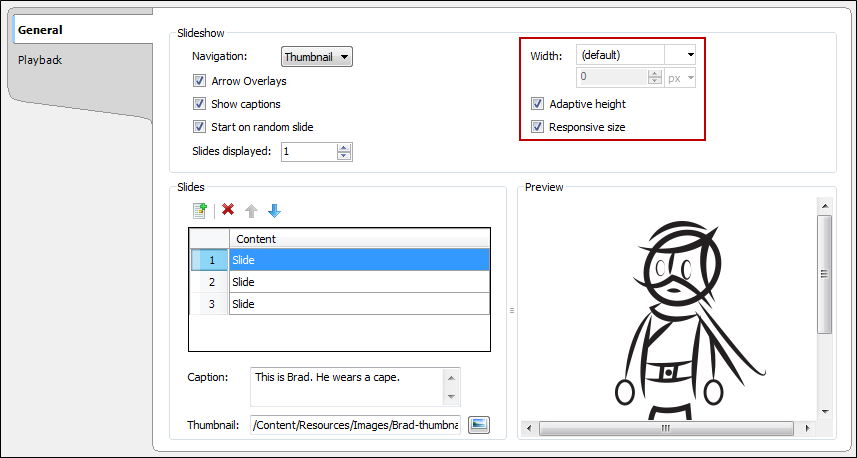857x458 pixels.
Task: Move slide down with blue arrow icon
Action: (274, 211)
